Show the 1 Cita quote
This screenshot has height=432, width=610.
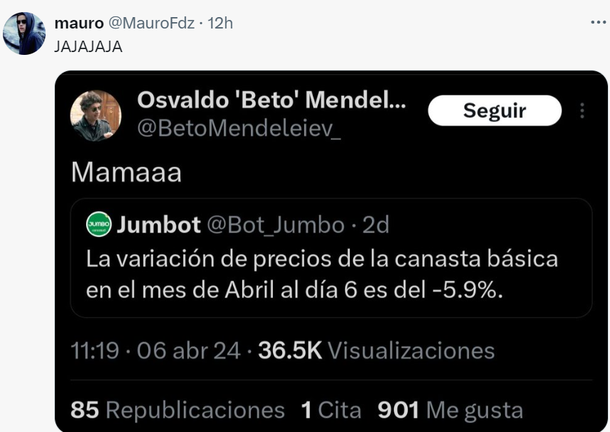pyautogui.click(x=332, y=410)
